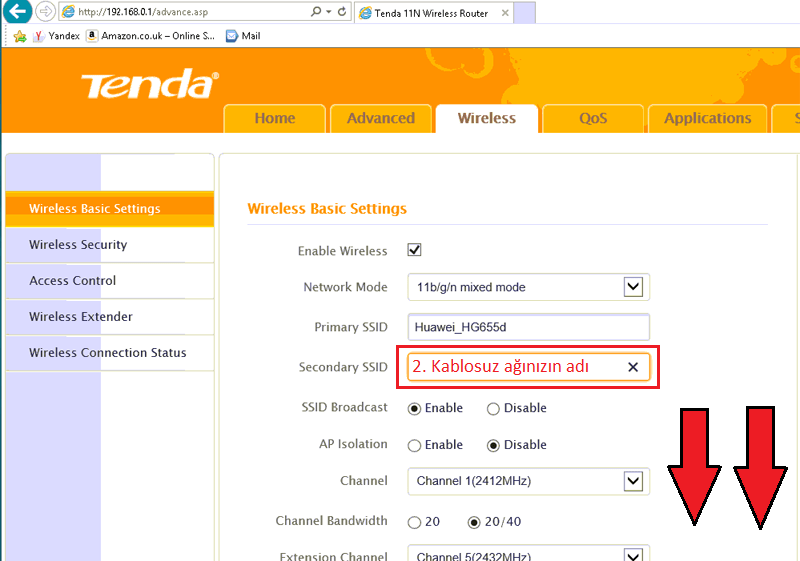Viewport: 800px width, 561px height.
Task: Open a new browser tab
Action: point(524,13)
